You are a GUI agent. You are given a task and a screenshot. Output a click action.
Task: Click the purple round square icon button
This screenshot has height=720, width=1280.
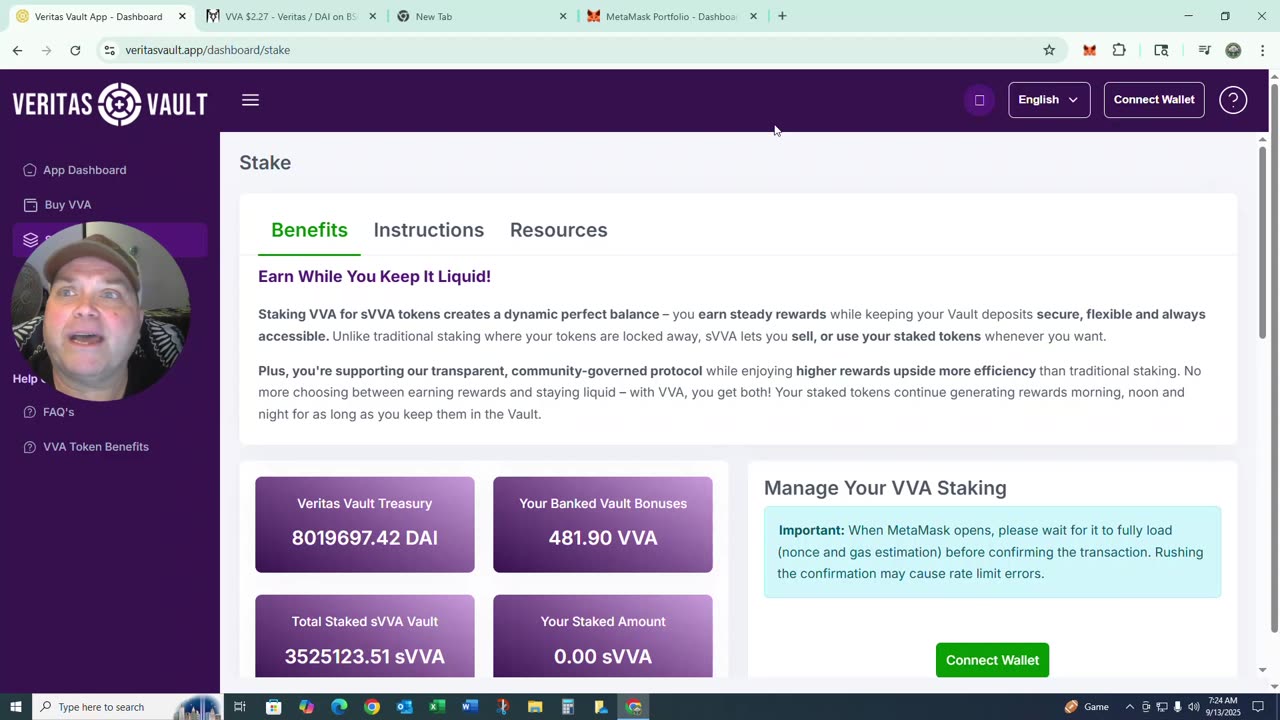[979, 100]
